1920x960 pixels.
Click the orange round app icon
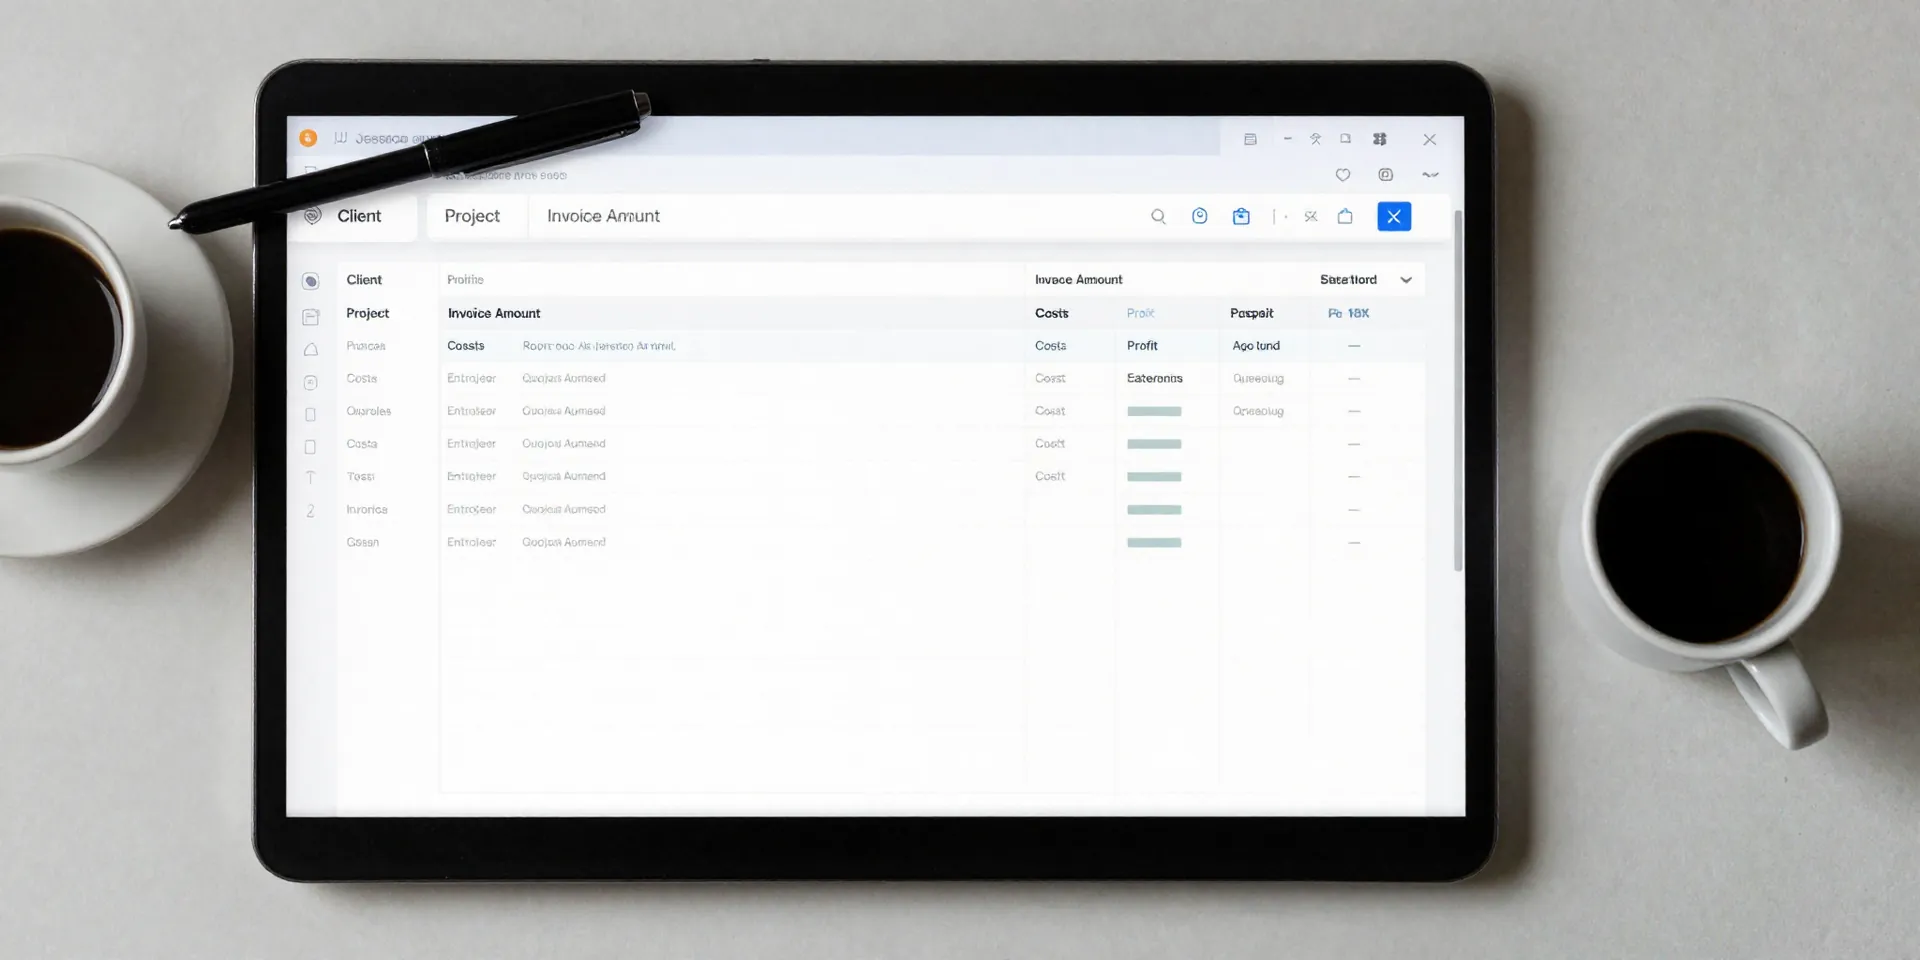pos(308,138)
